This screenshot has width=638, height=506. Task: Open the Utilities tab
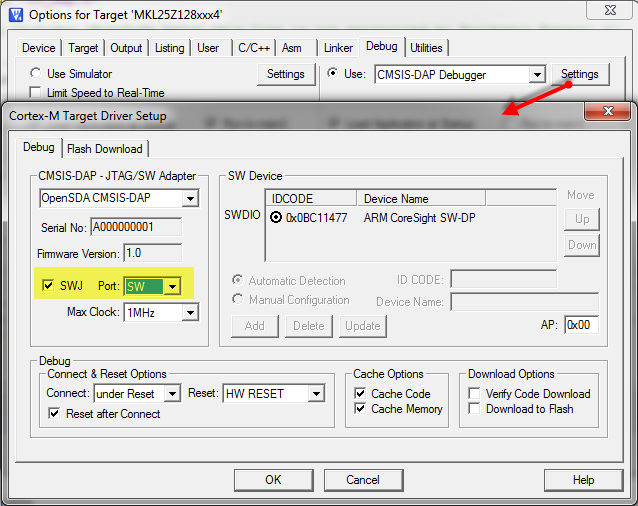pyautogui.click(x=426, y=47)
